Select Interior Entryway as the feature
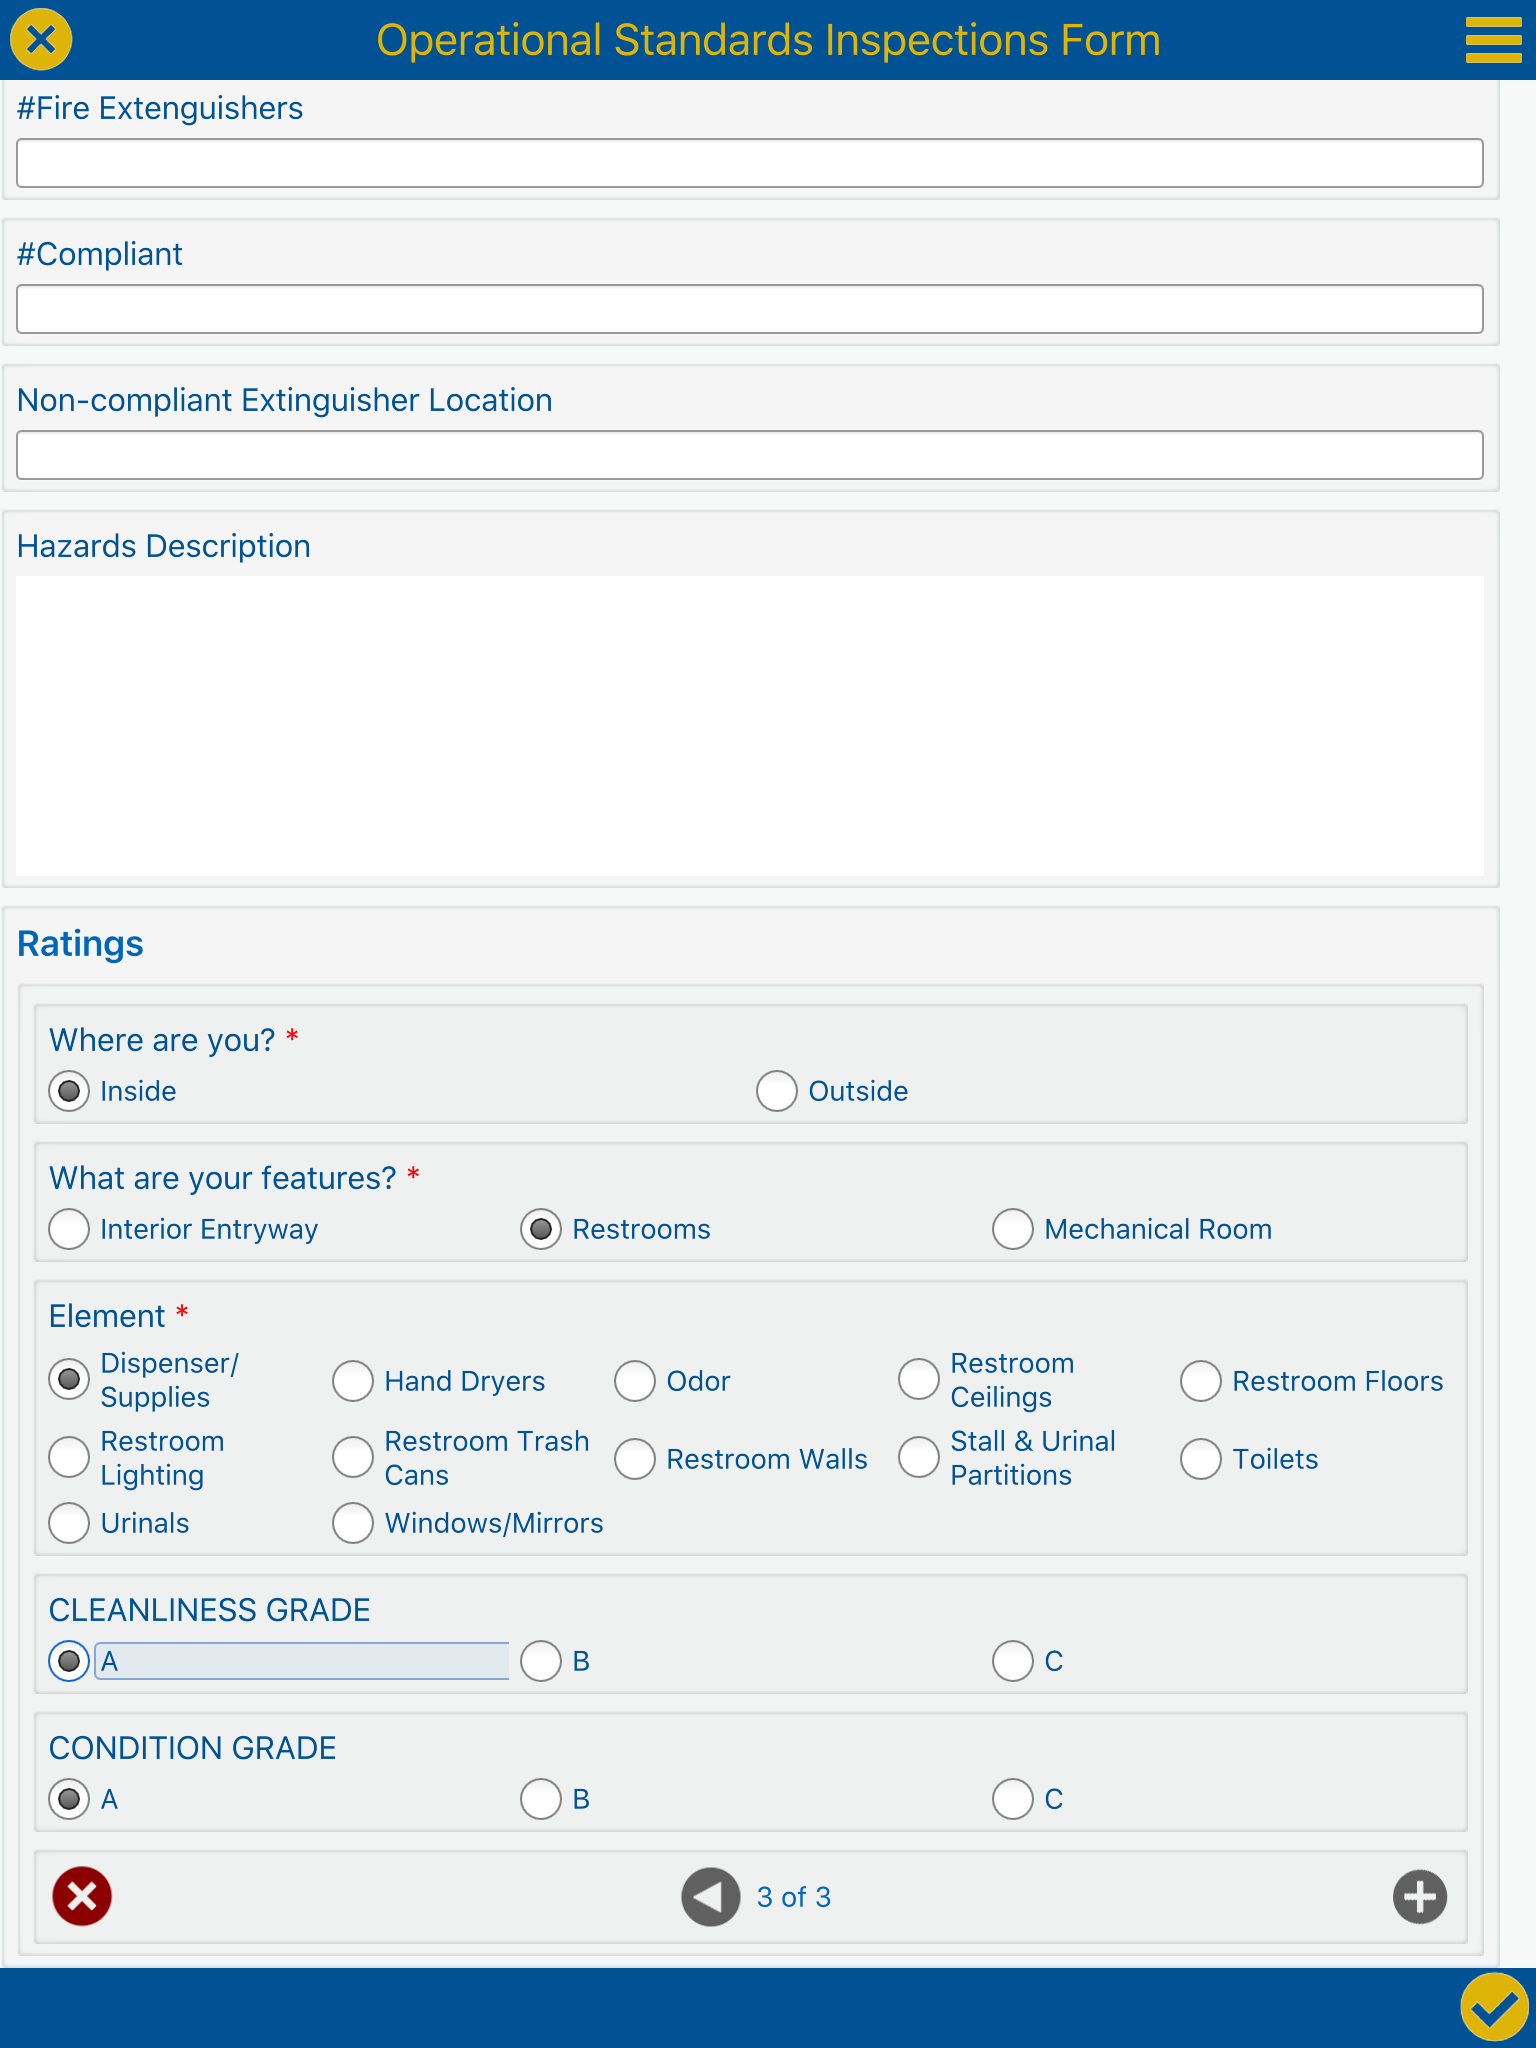This screenshot has width=1536, height=2048. pyautogui.click(x=69, y=1229)
